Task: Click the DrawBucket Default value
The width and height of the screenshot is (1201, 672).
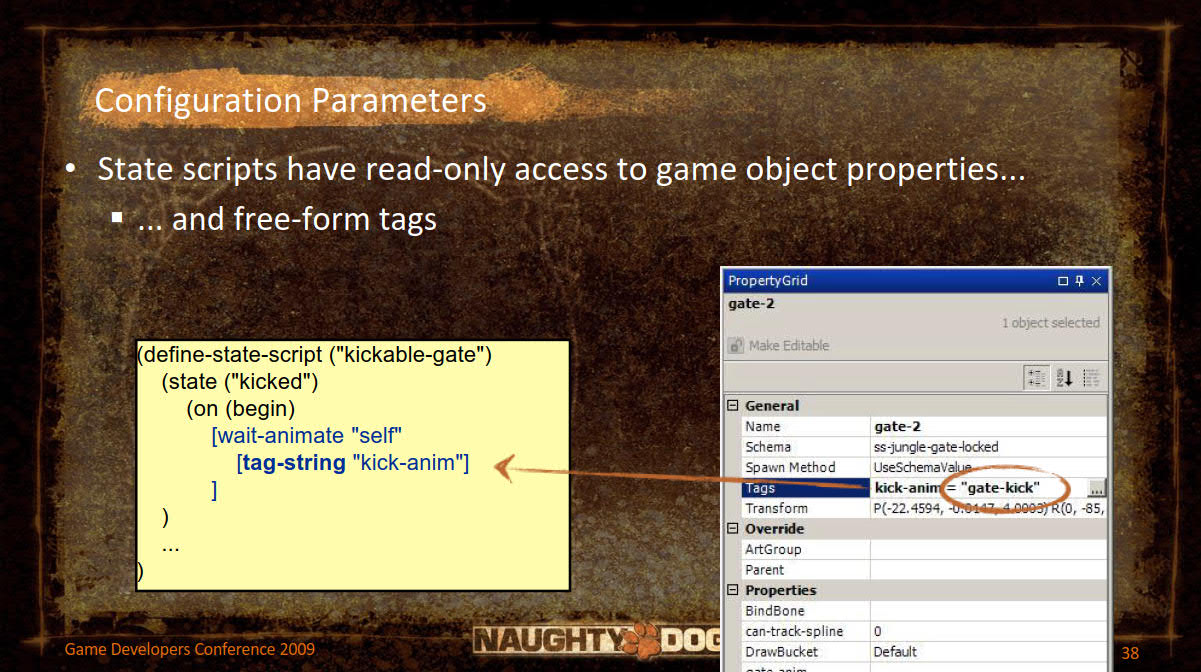Action: coord(986,651)
